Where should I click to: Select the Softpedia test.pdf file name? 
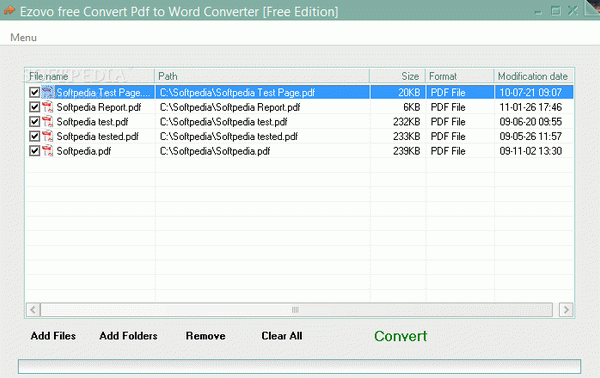[x=92, y=122]
